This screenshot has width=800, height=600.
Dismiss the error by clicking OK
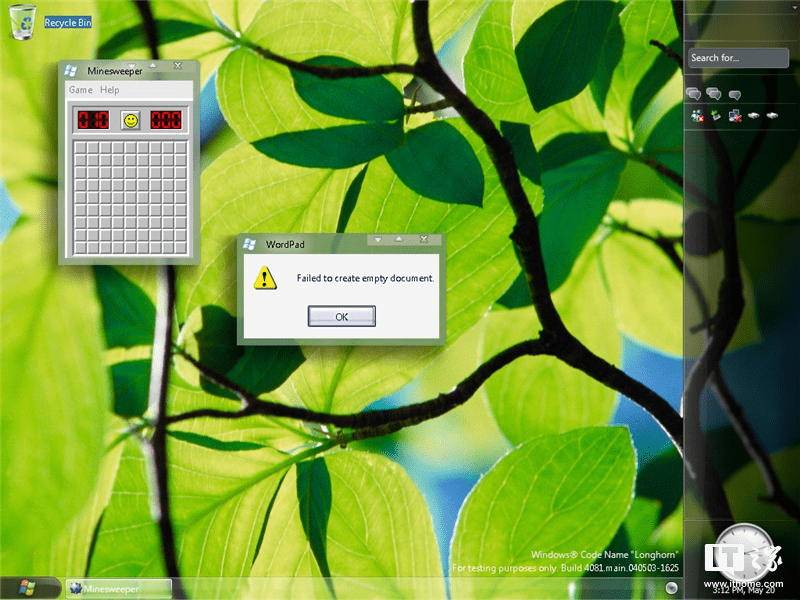[340, 316]
